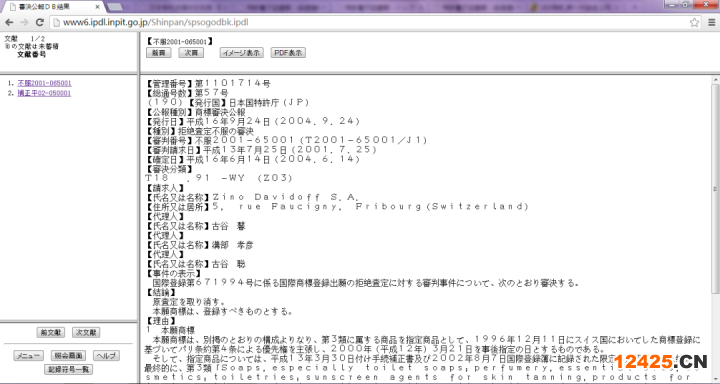Image resolution: width=720 pixels, height=384 pixels.
Task: Click the browser forward arrow
Action: [24, 22]
